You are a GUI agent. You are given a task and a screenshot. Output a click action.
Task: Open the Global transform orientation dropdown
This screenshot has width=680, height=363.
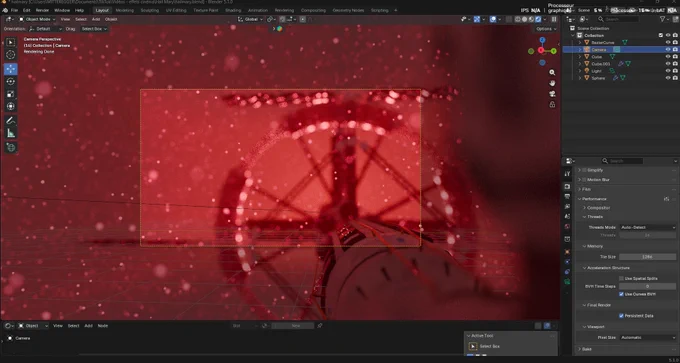[251, 19]
